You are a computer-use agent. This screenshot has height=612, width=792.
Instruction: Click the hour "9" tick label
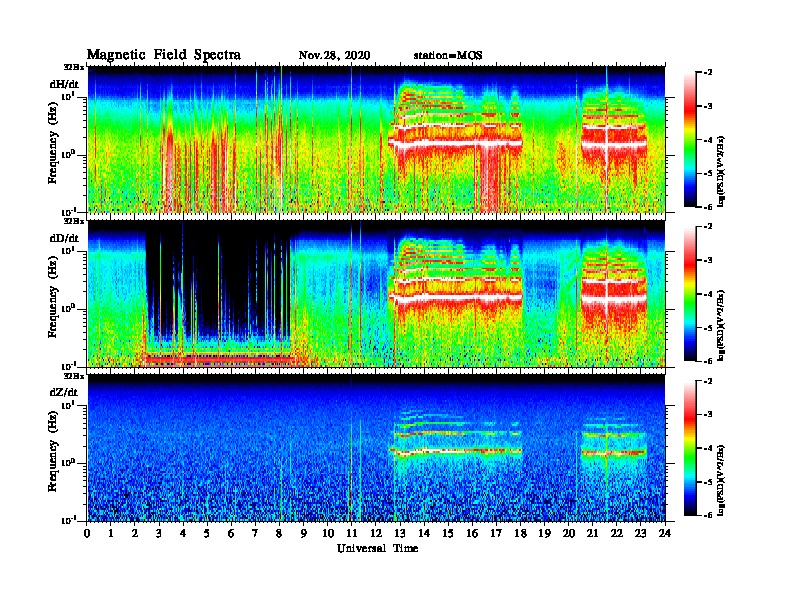tap(304, 533)
